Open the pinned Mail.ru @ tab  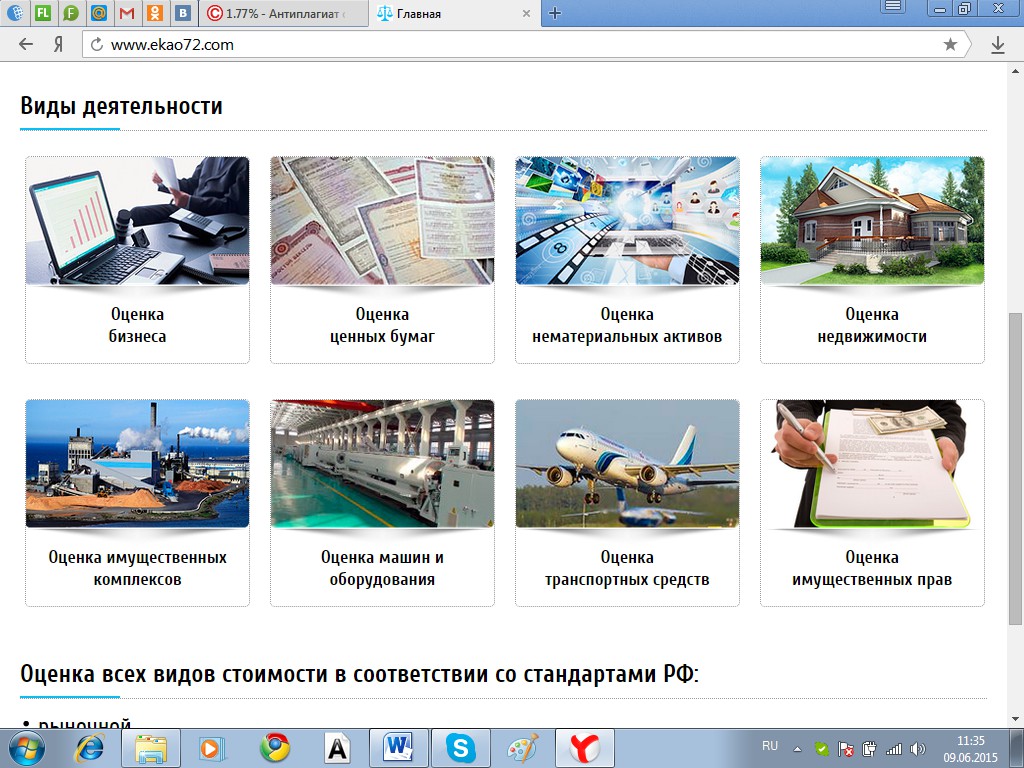coord(99,12)
